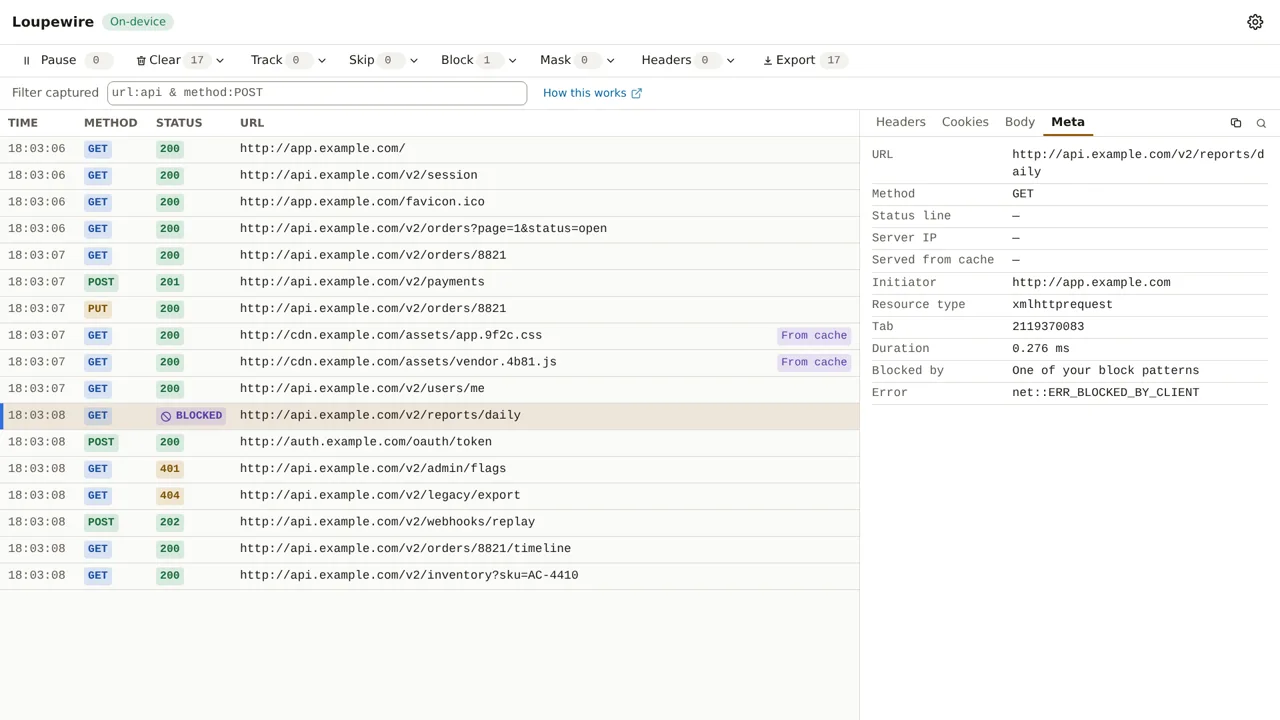
Task: Focus the Filter captured input field
Action: point(317,92)
